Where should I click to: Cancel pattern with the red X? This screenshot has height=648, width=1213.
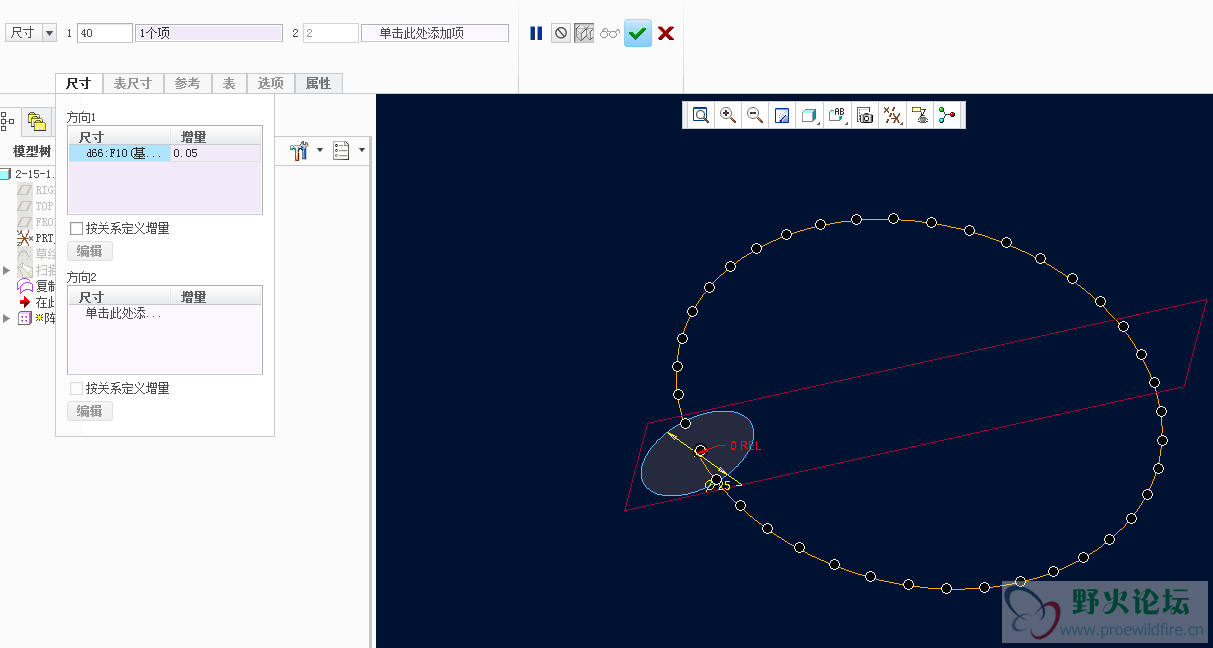[666, 33]
